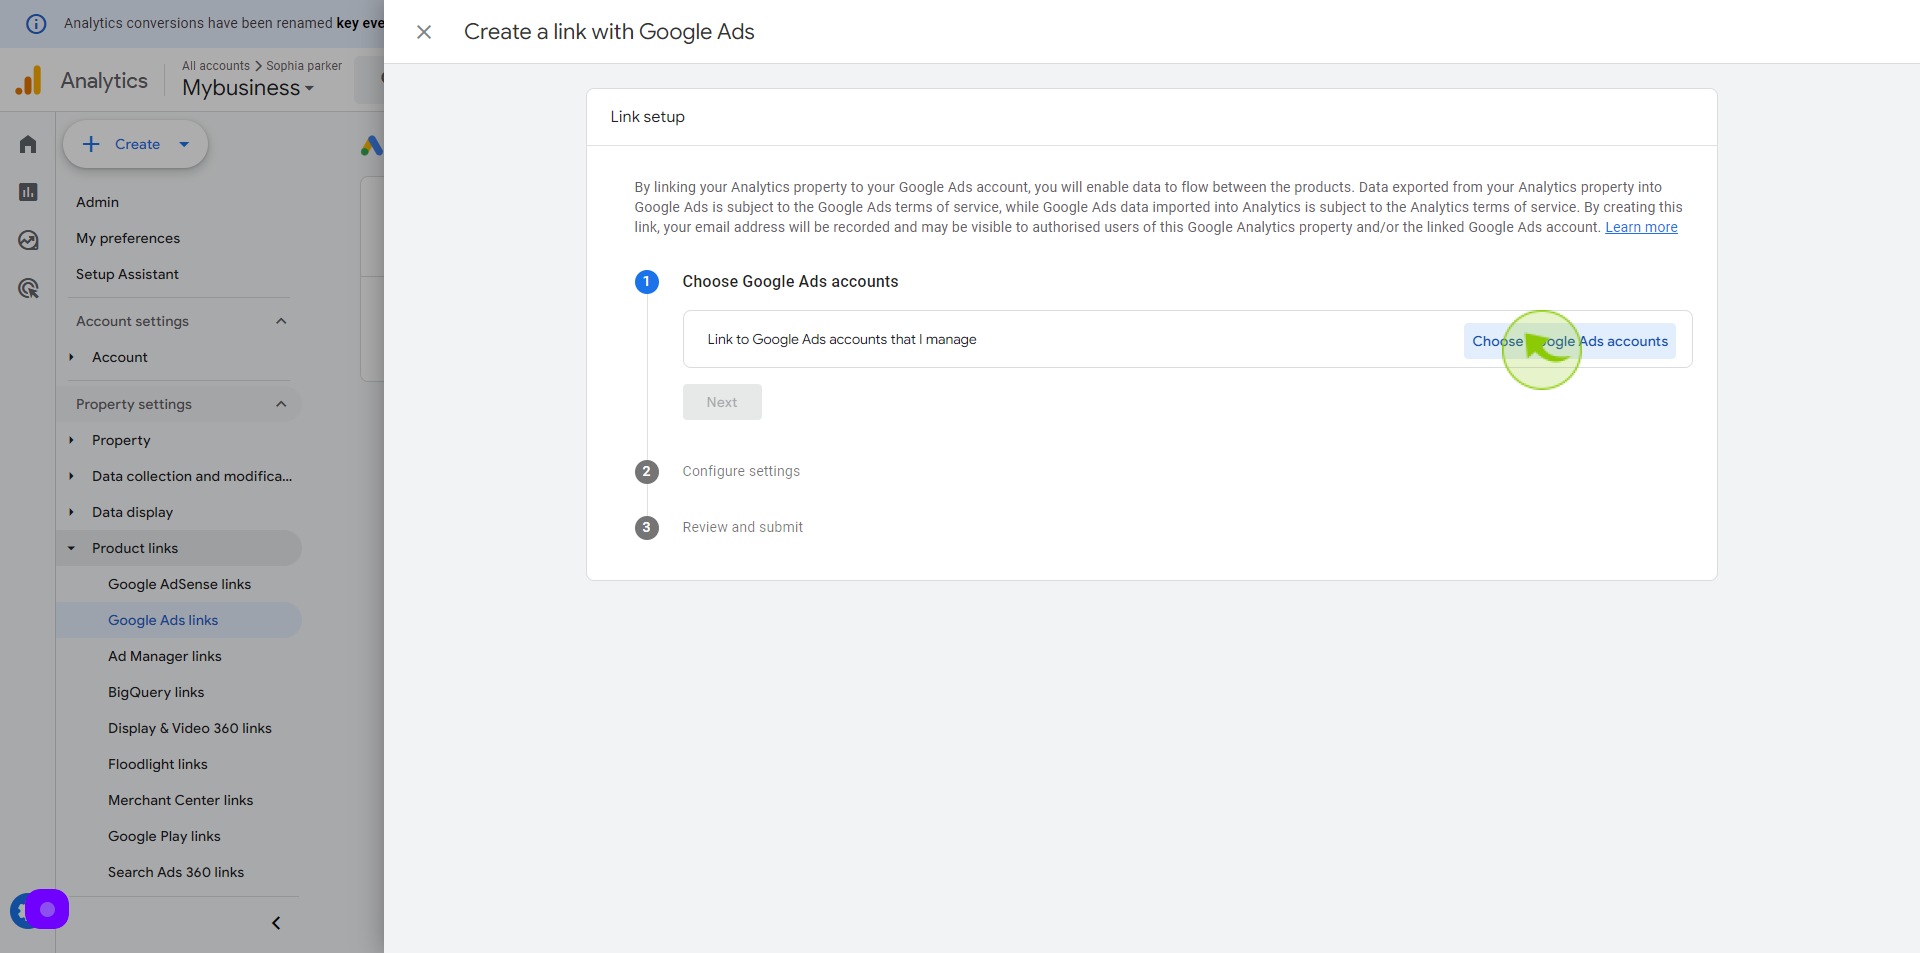
Task: Select Google Play links
Action: pos(164,836)
